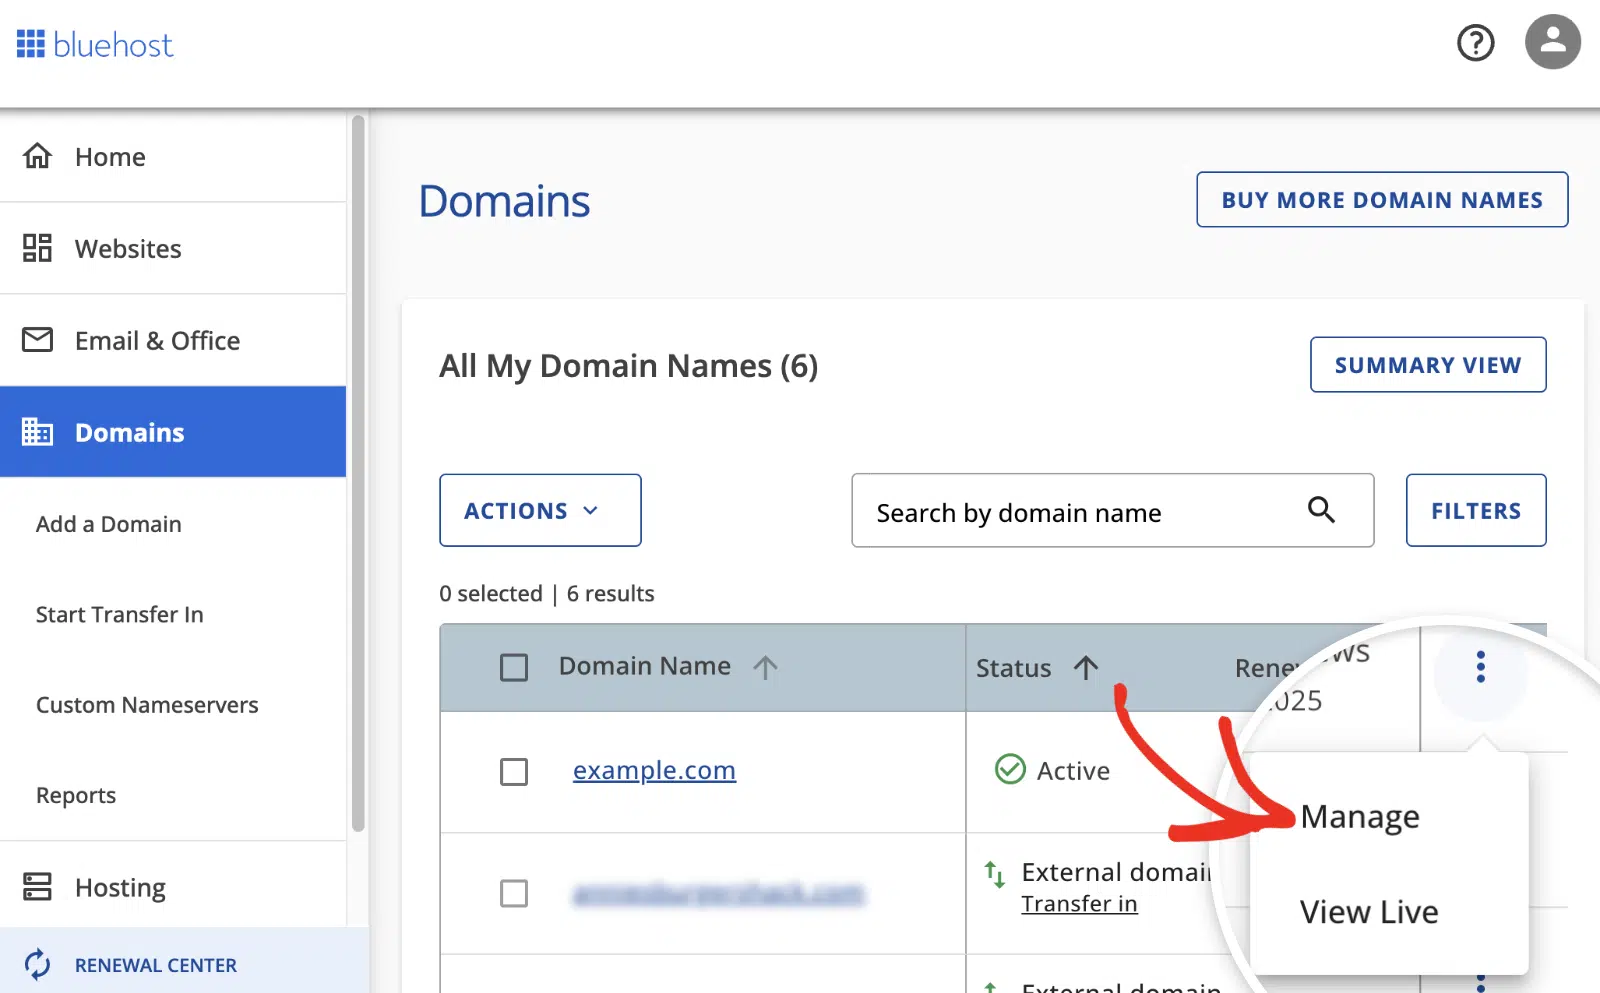Click the blurred domain name link

[718, 893]
